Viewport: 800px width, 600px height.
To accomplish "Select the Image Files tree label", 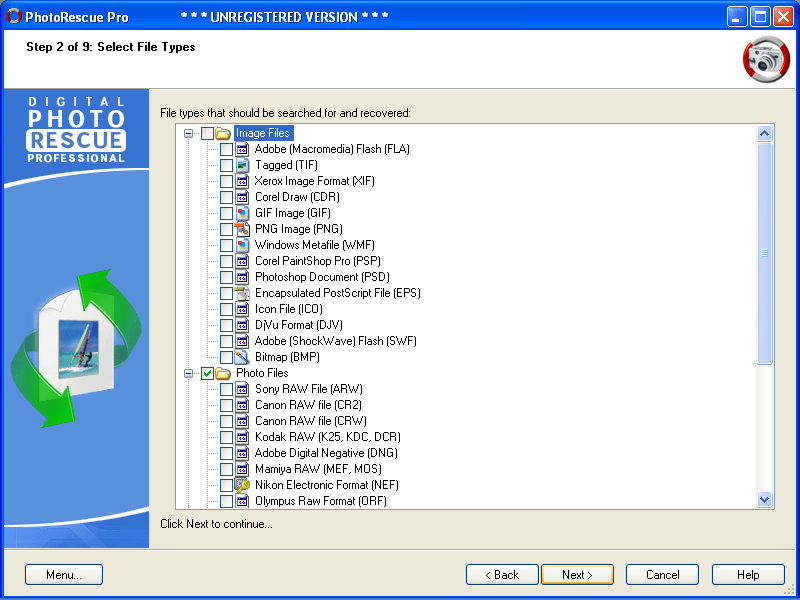I will tap(262, 134).
